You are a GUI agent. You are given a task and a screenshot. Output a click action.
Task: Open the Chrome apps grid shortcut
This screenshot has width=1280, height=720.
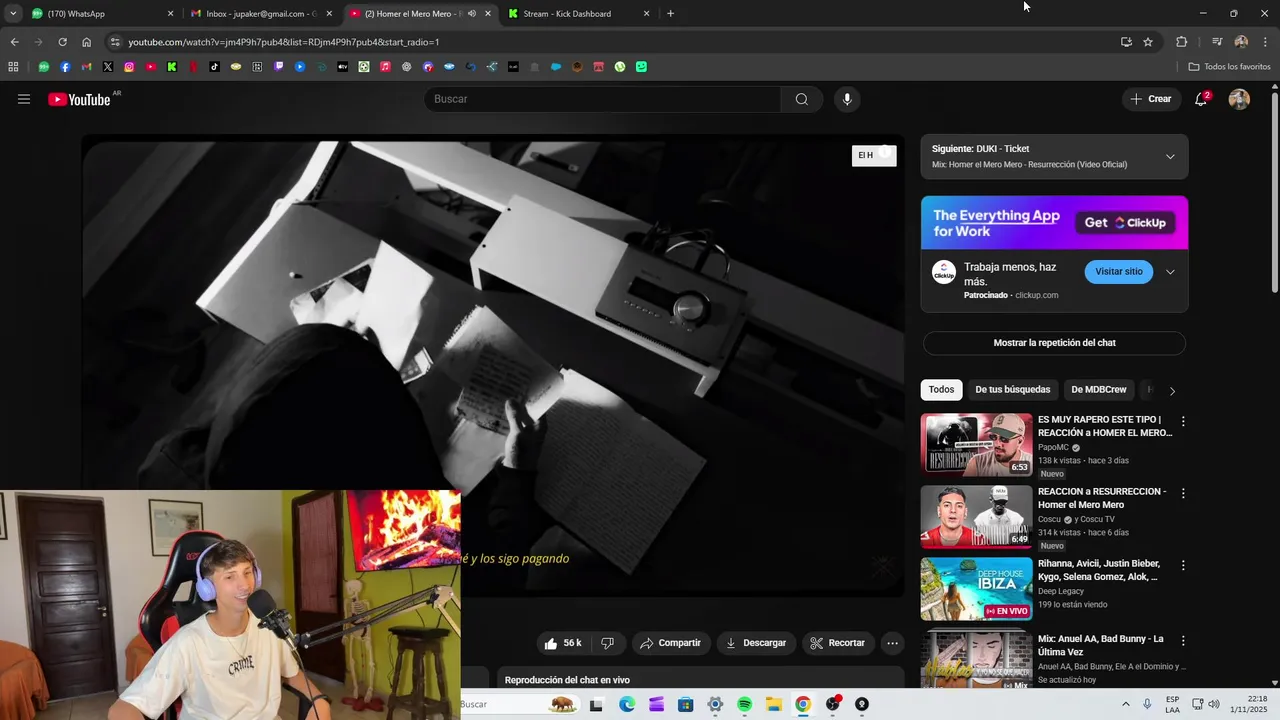pyautogui.click(x=13, y=67)
